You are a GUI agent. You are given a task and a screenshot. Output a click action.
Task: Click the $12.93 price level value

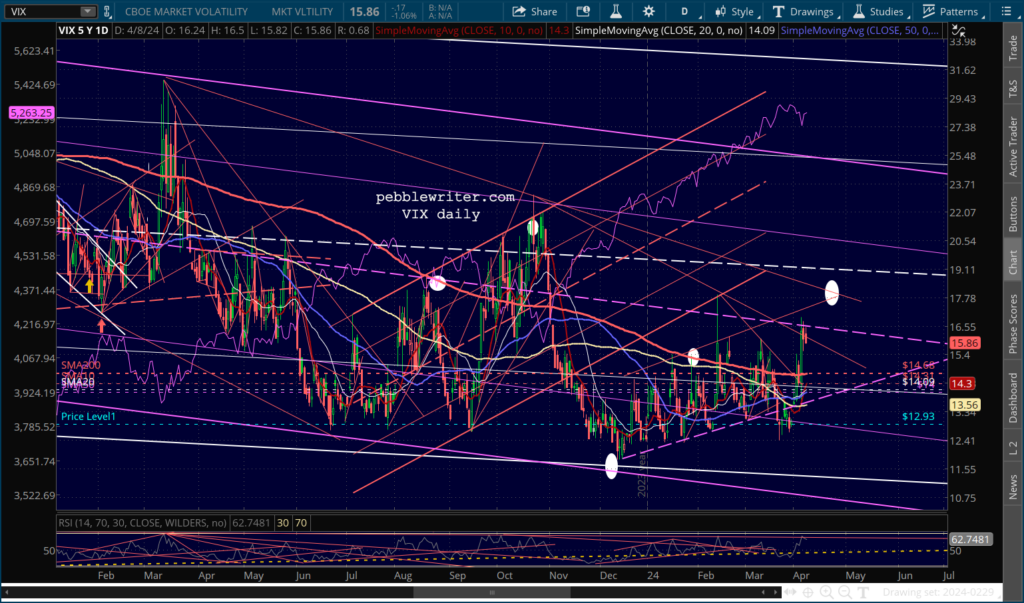(918, 416)
